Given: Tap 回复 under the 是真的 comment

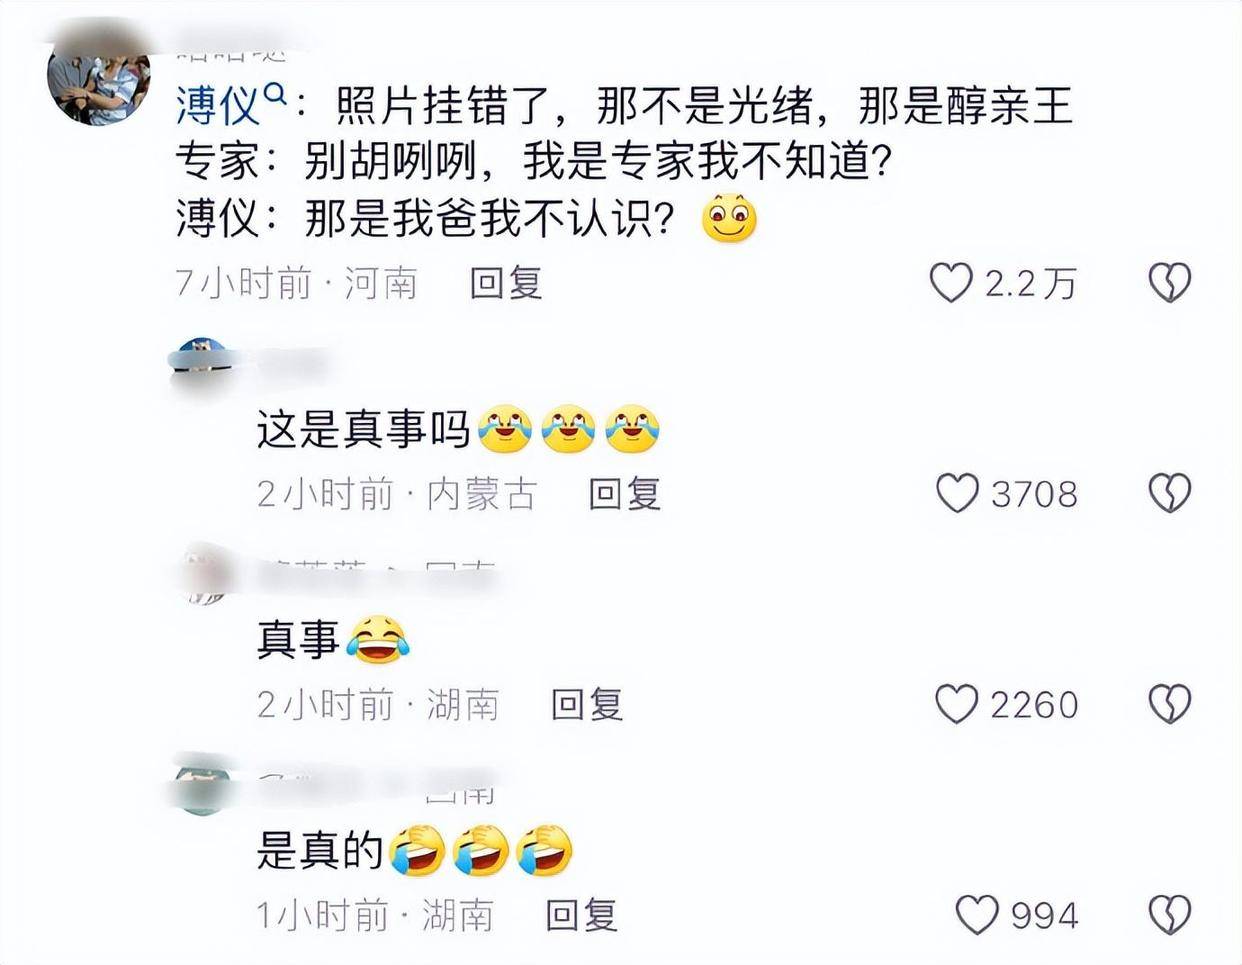Looking at the screenshot, I should click(x=582, y=915).
